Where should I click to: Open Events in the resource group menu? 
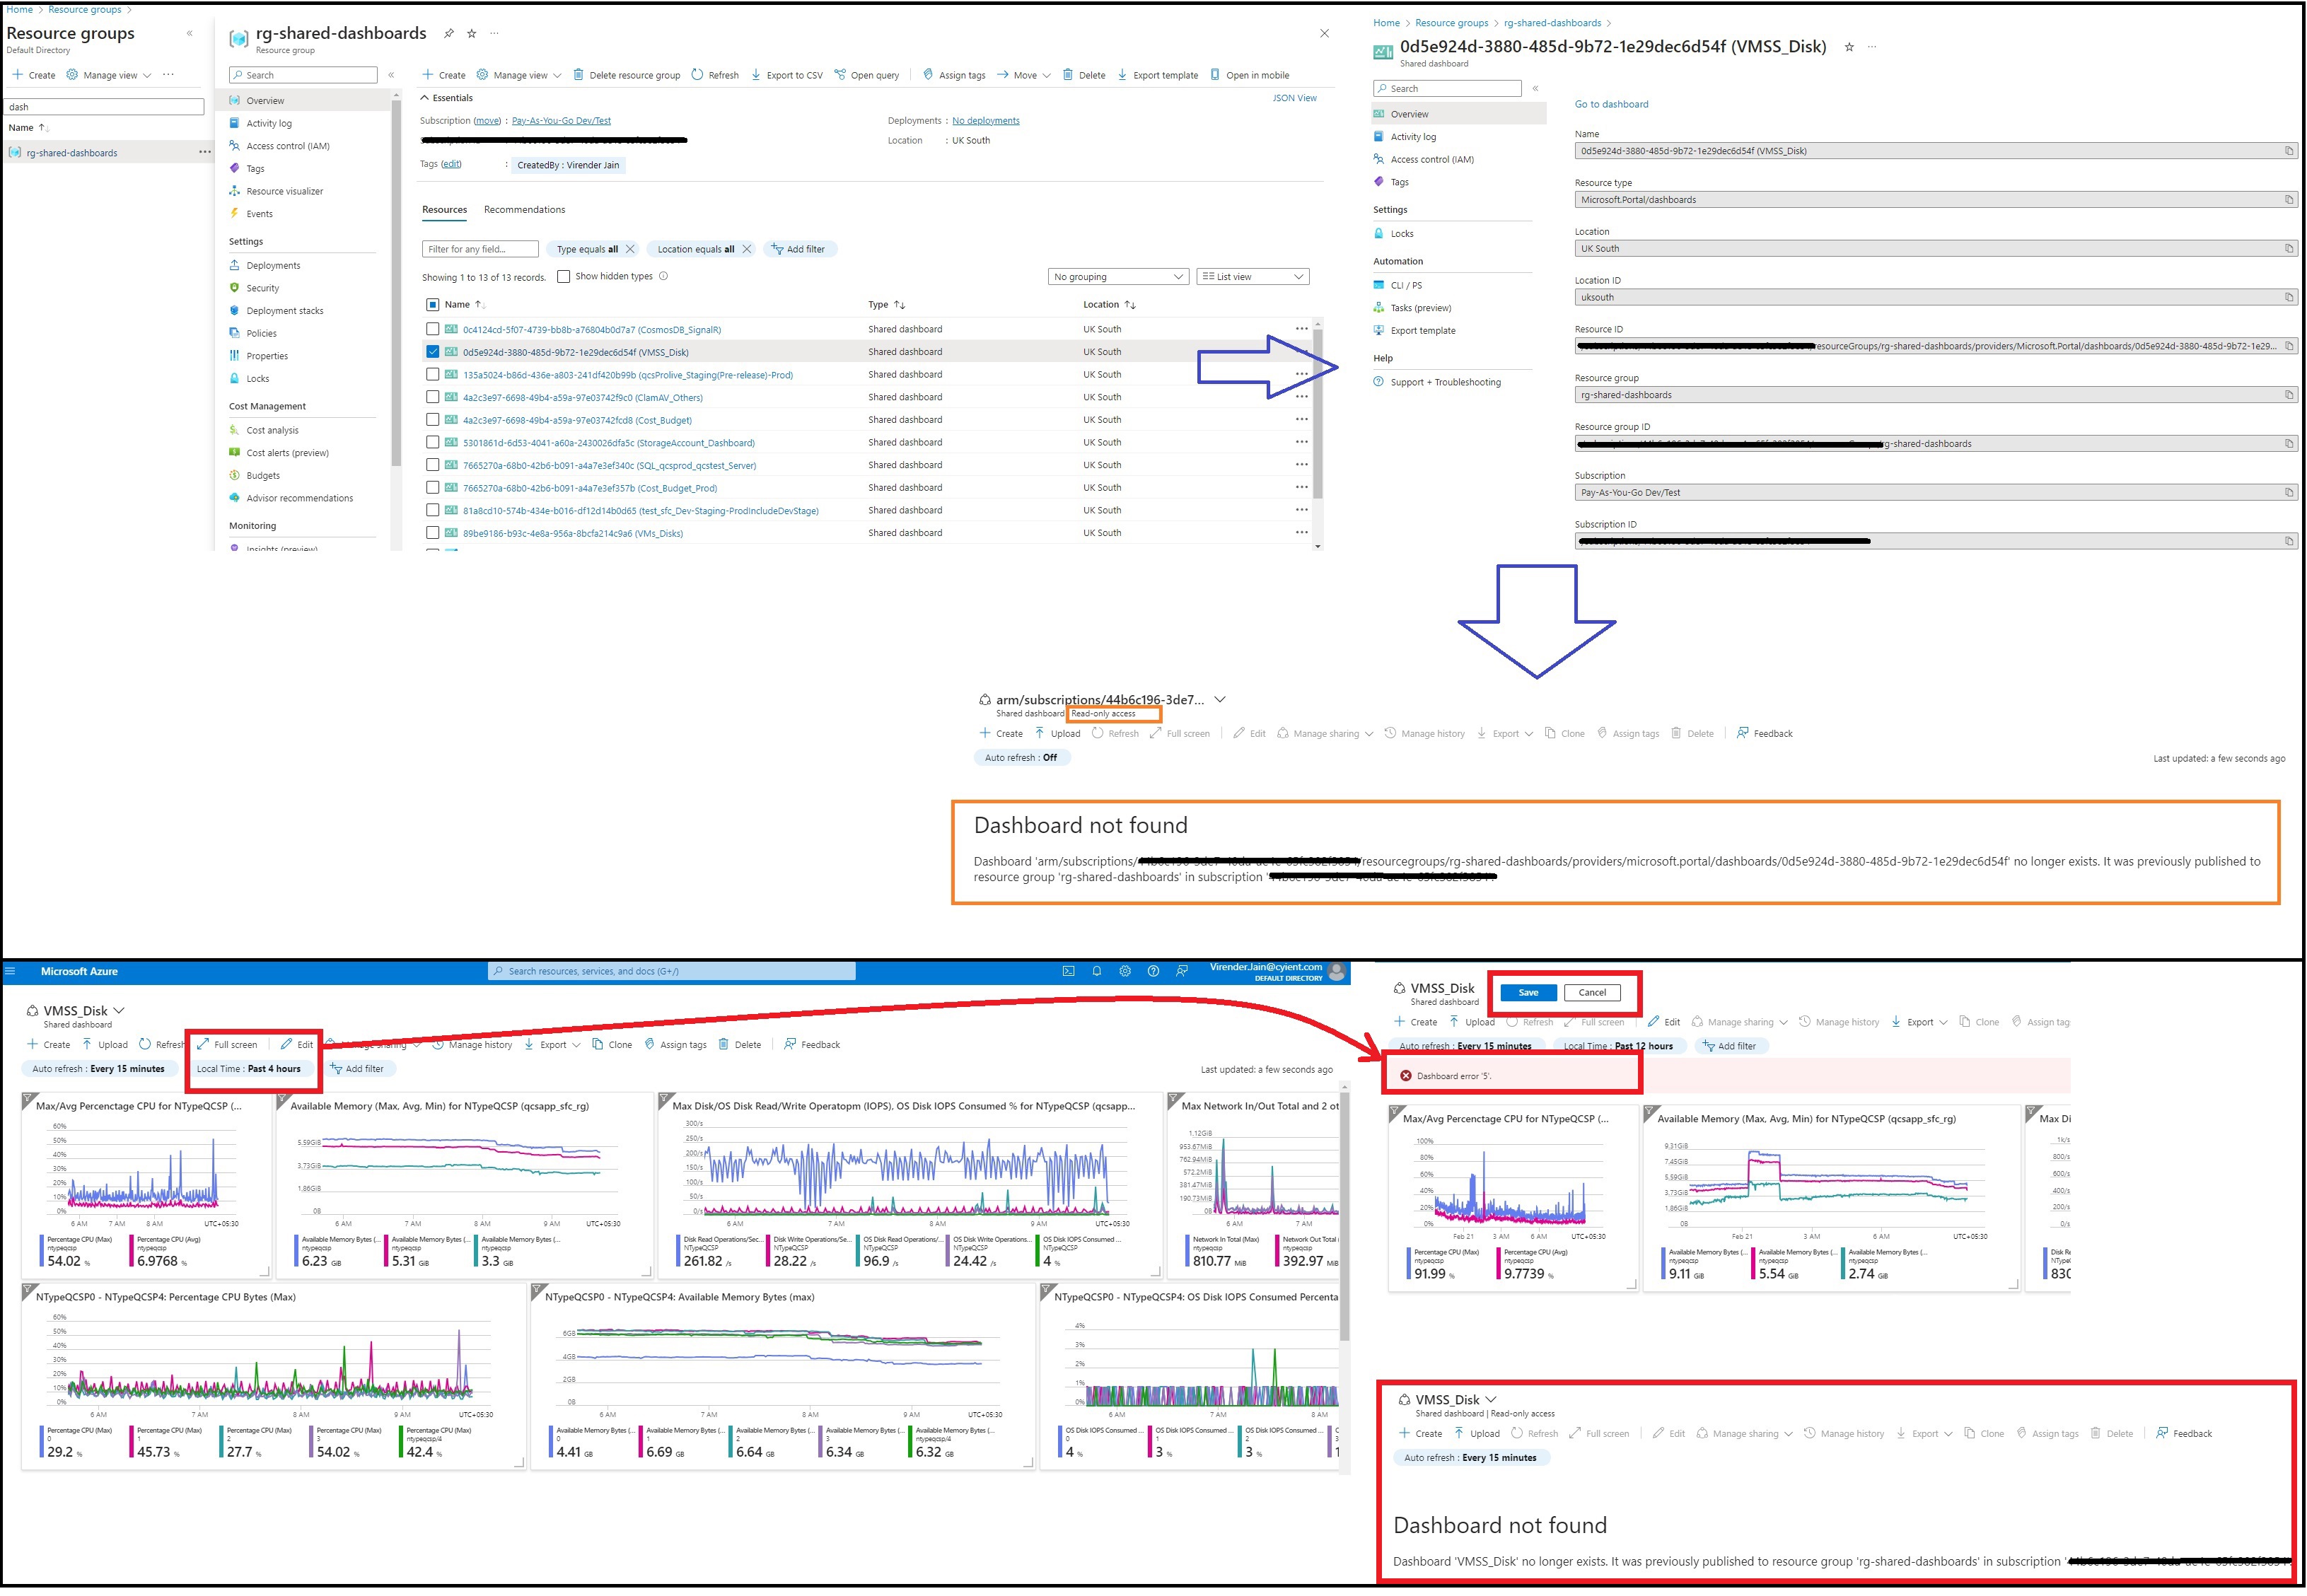click(259, 214)
